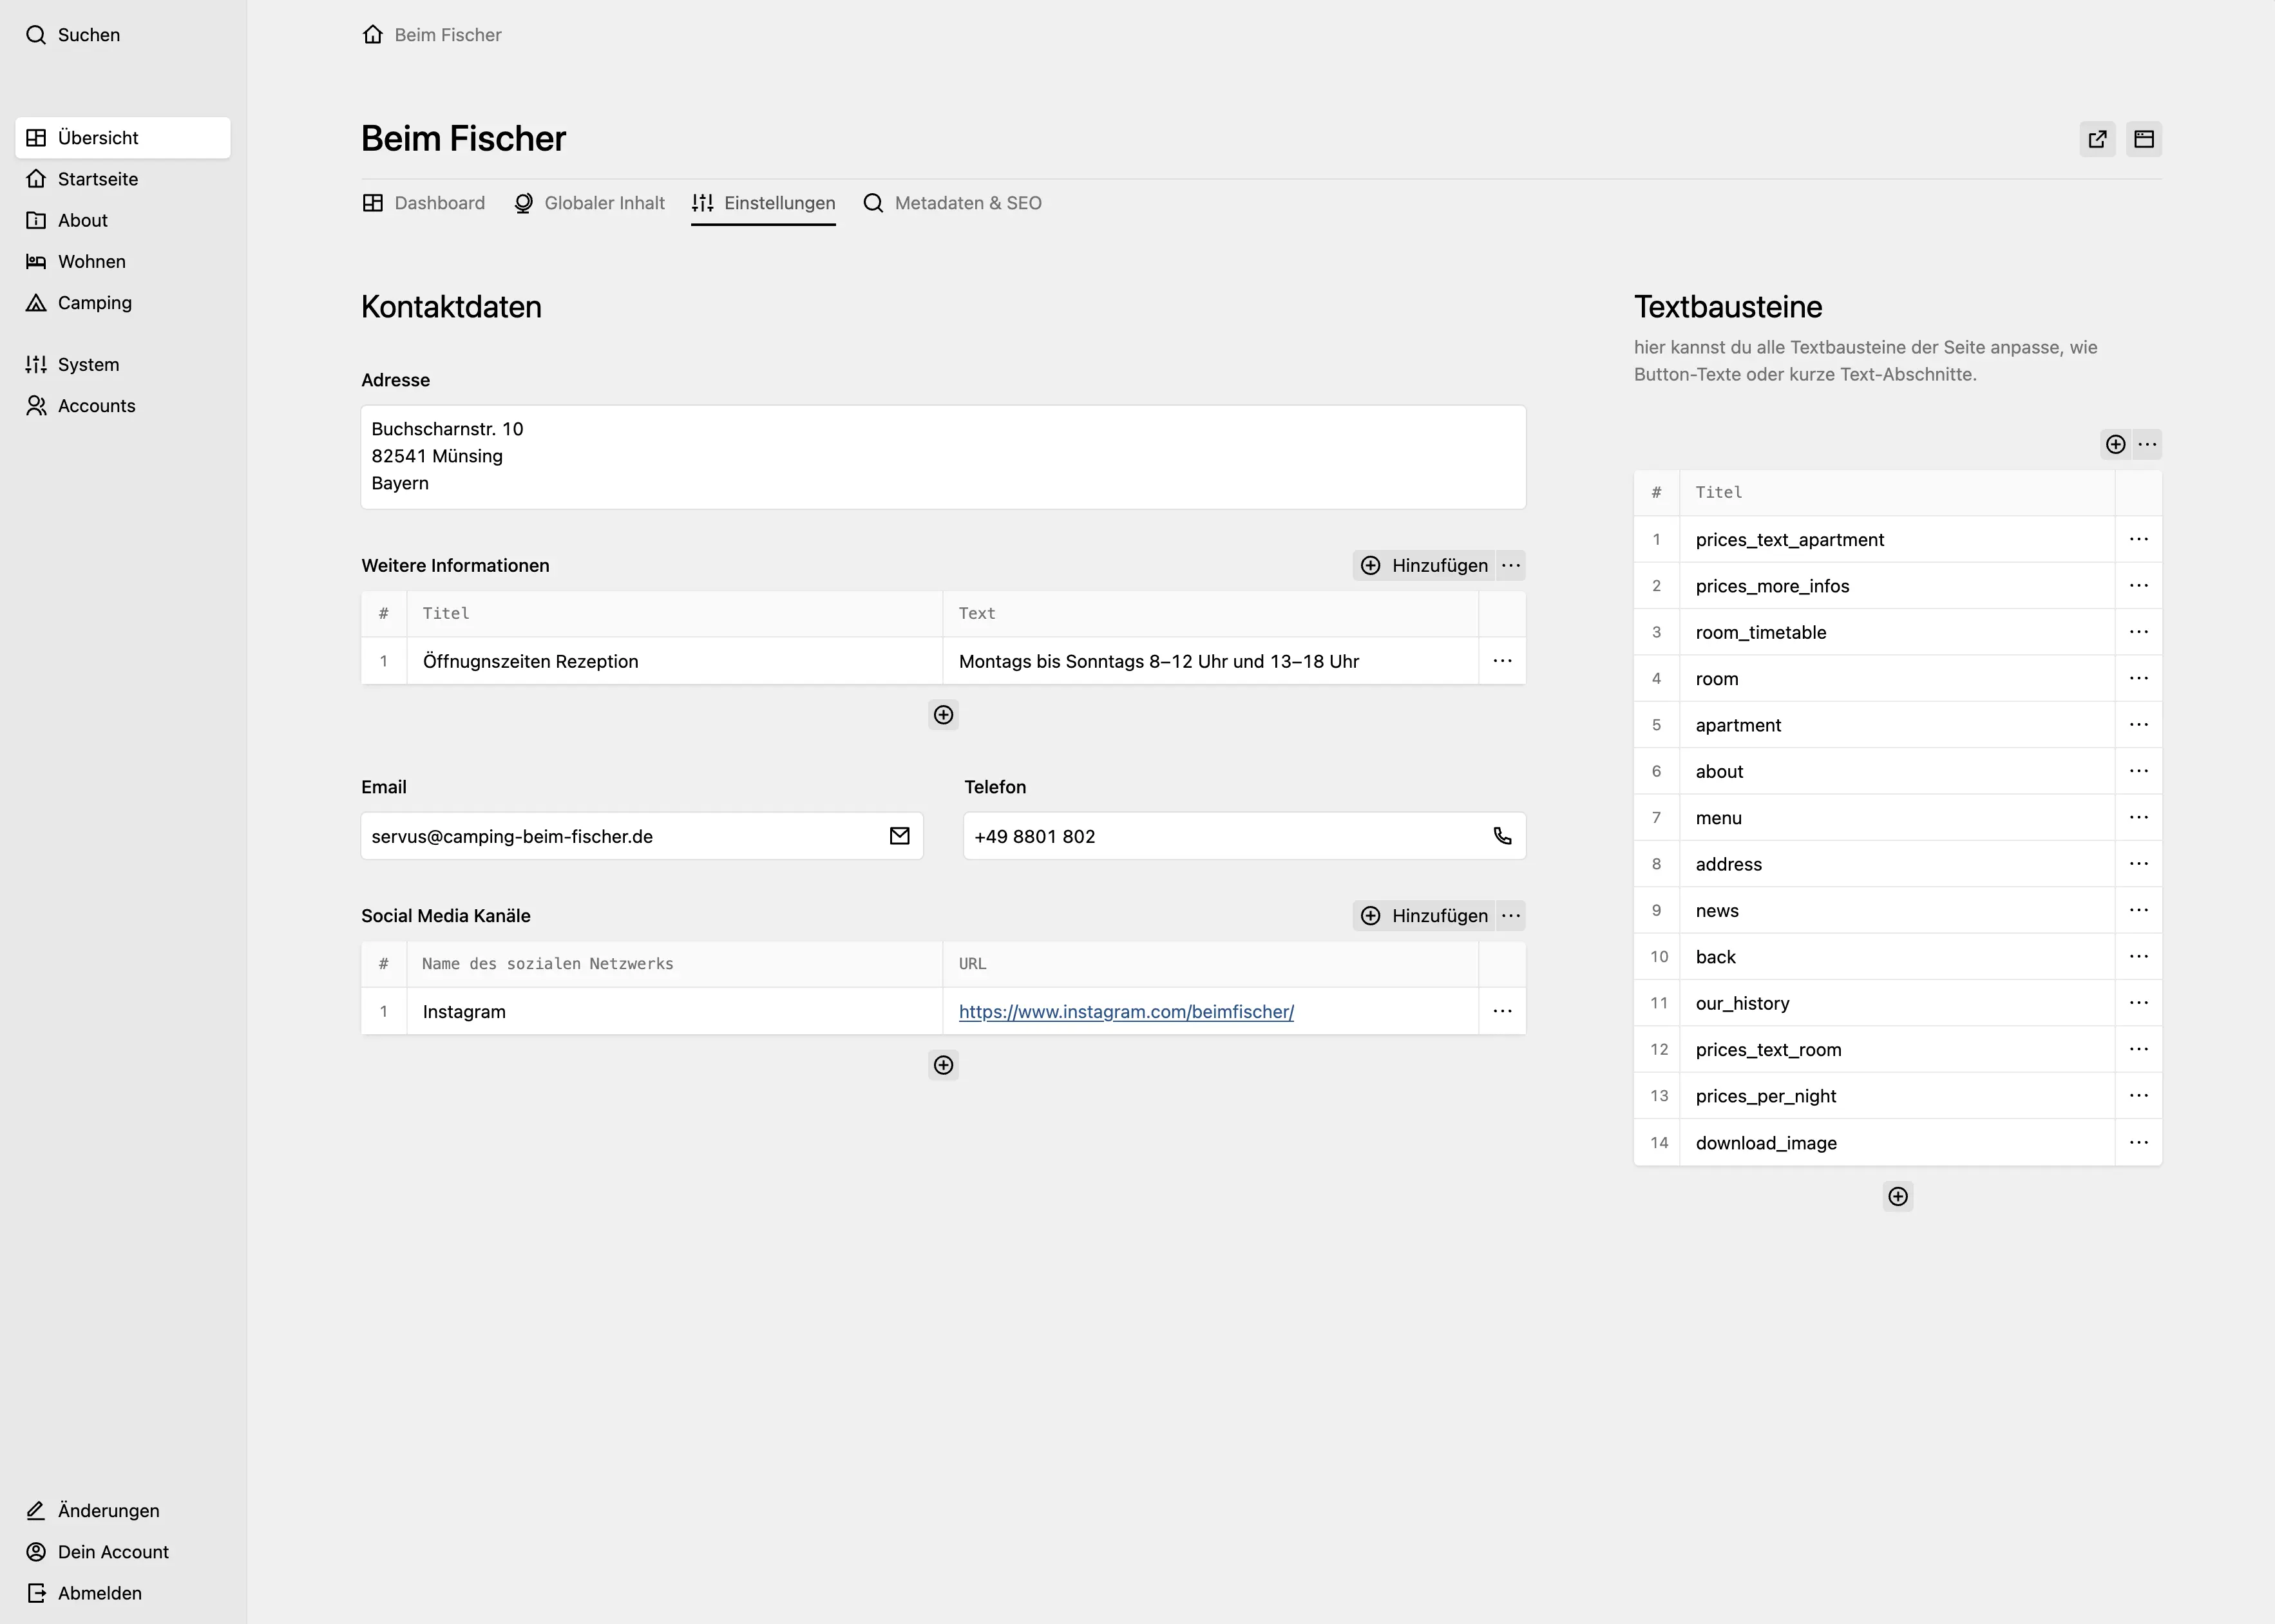
Task: Click the open-in-new-window icon near the title
Action: point(2097,139)
